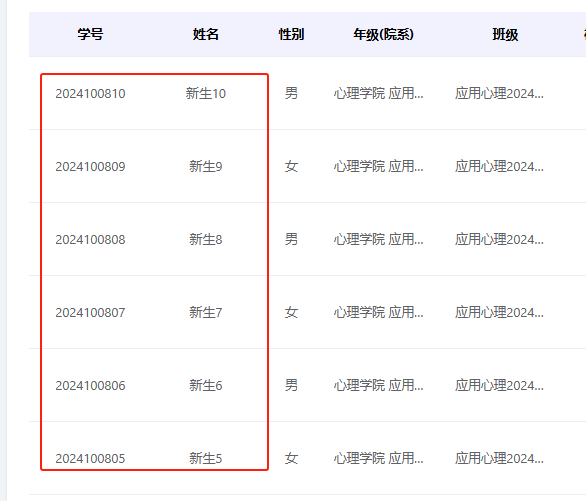Viewport: 586px width, 501px height.
Task: Click gender cell in 新生8 row
Action: [x=291, y=239]
